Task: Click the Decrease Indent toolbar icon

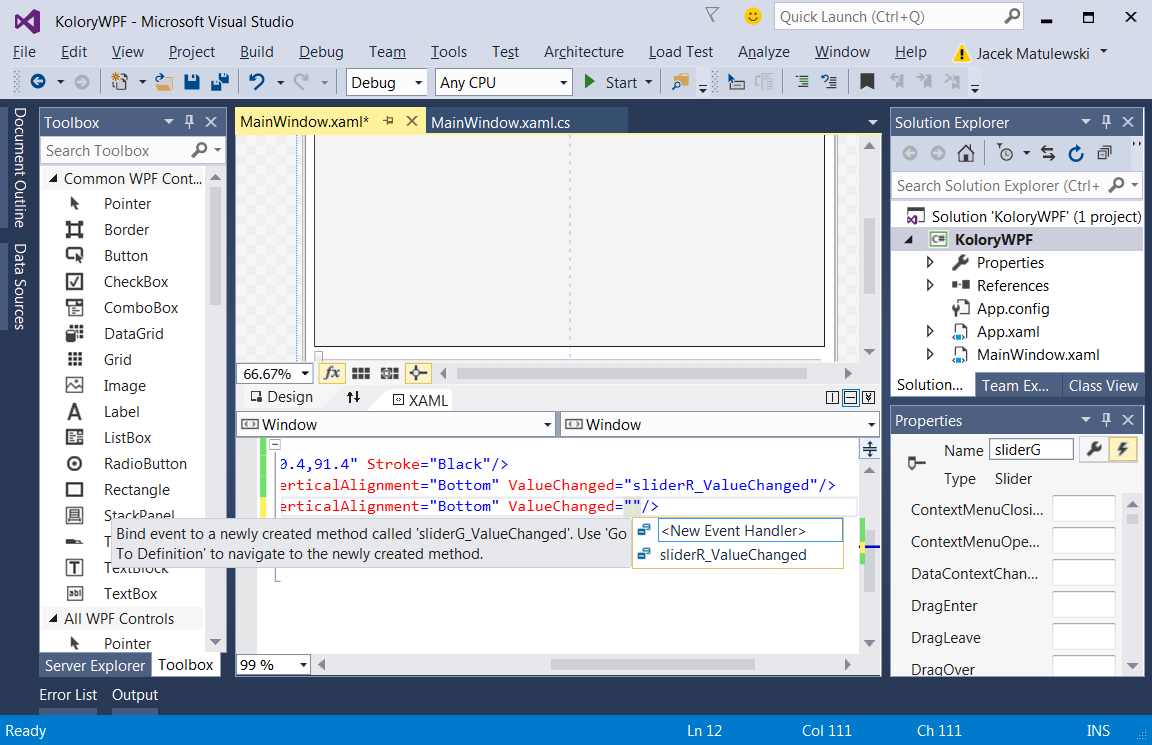Action: (802, 82)
